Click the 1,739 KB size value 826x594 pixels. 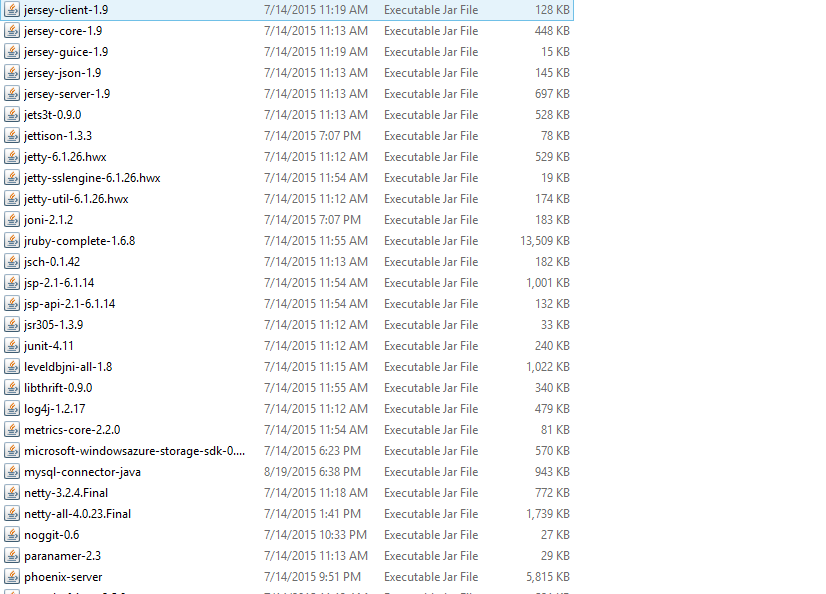coord(548,514)
